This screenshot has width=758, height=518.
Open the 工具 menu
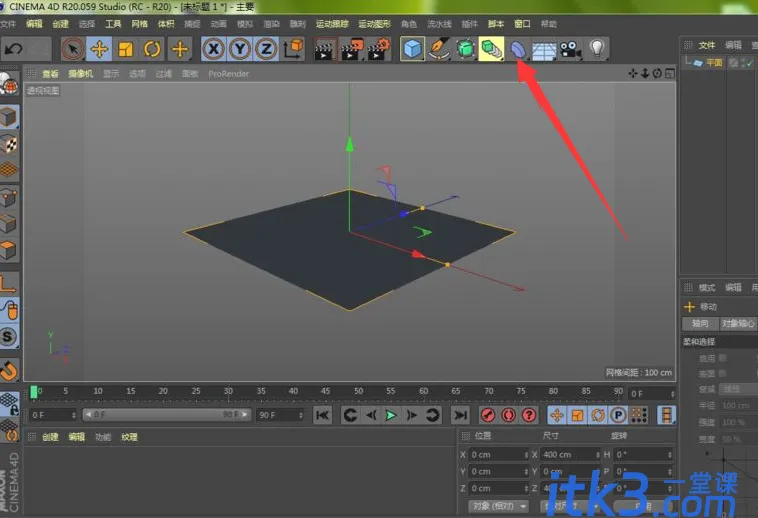(113, 24)
